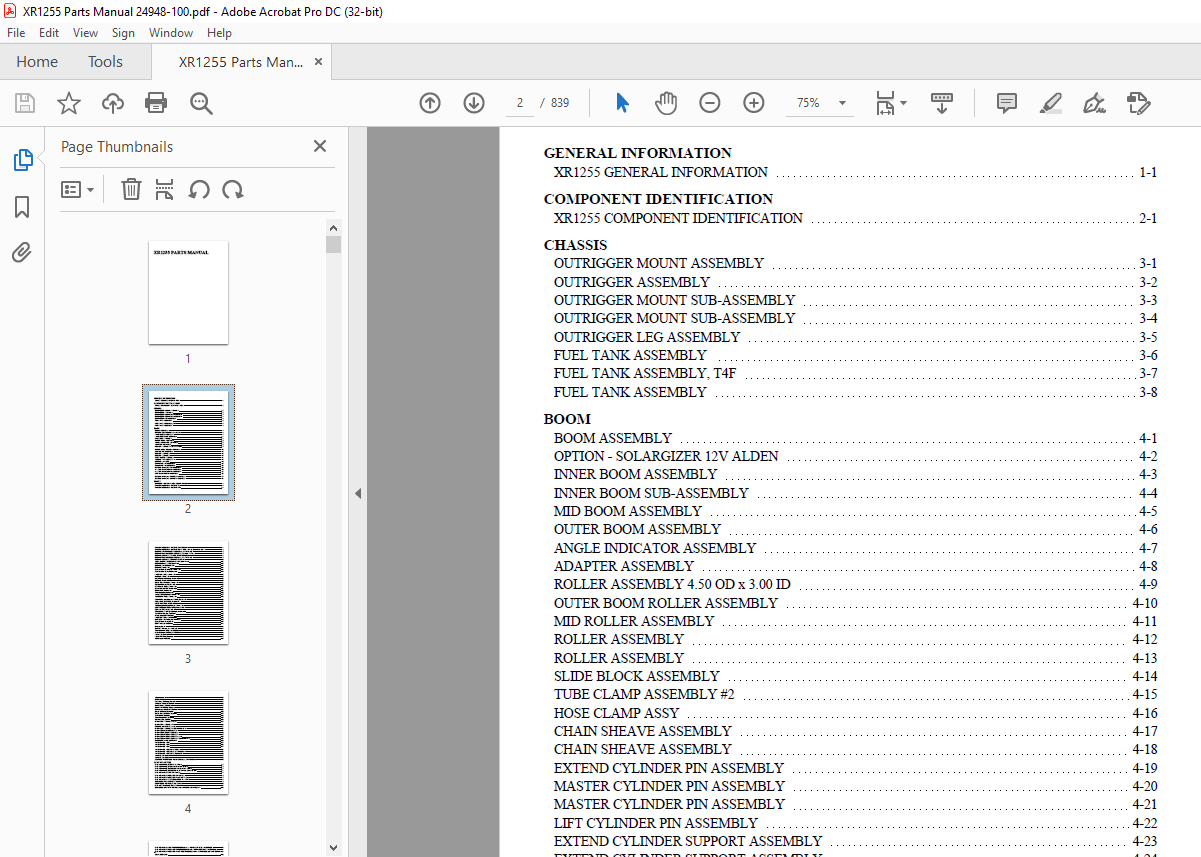The width and height of the screenshot is (1201, 857).
Task: Print the document using the printer icon
Action: (x=156, y=103)
